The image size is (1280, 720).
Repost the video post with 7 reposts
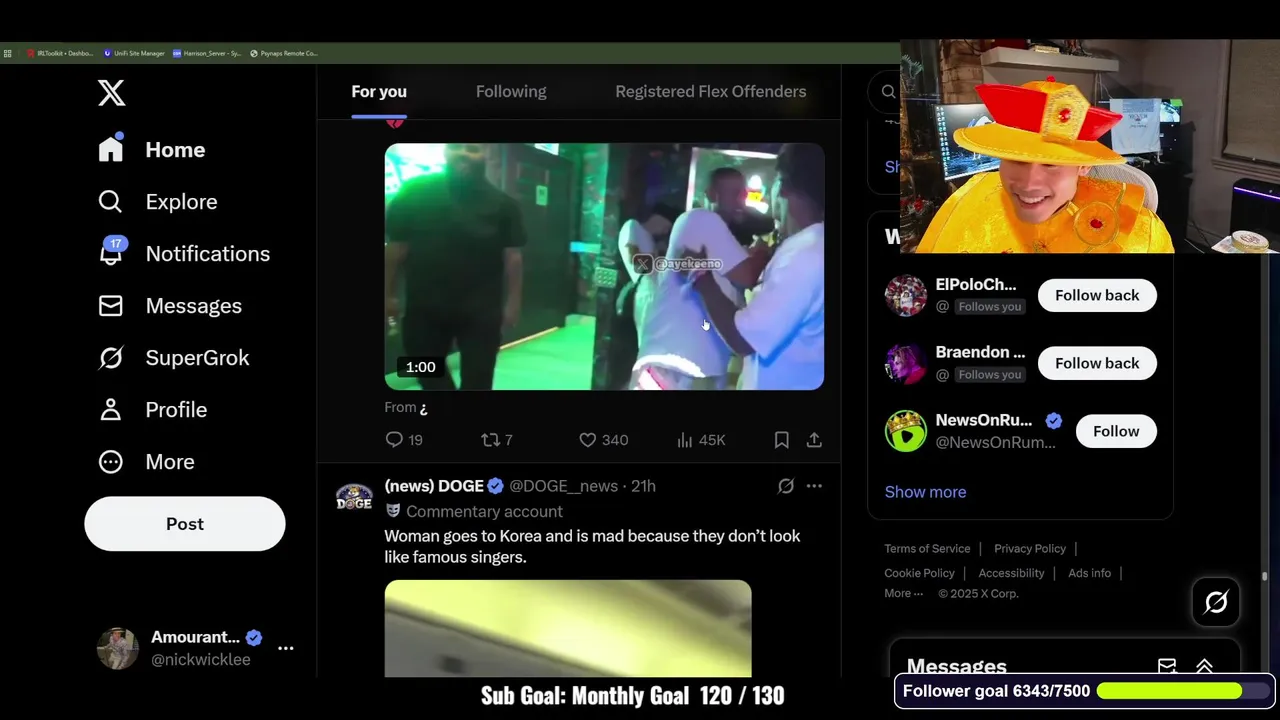click(x=497, y=440)
